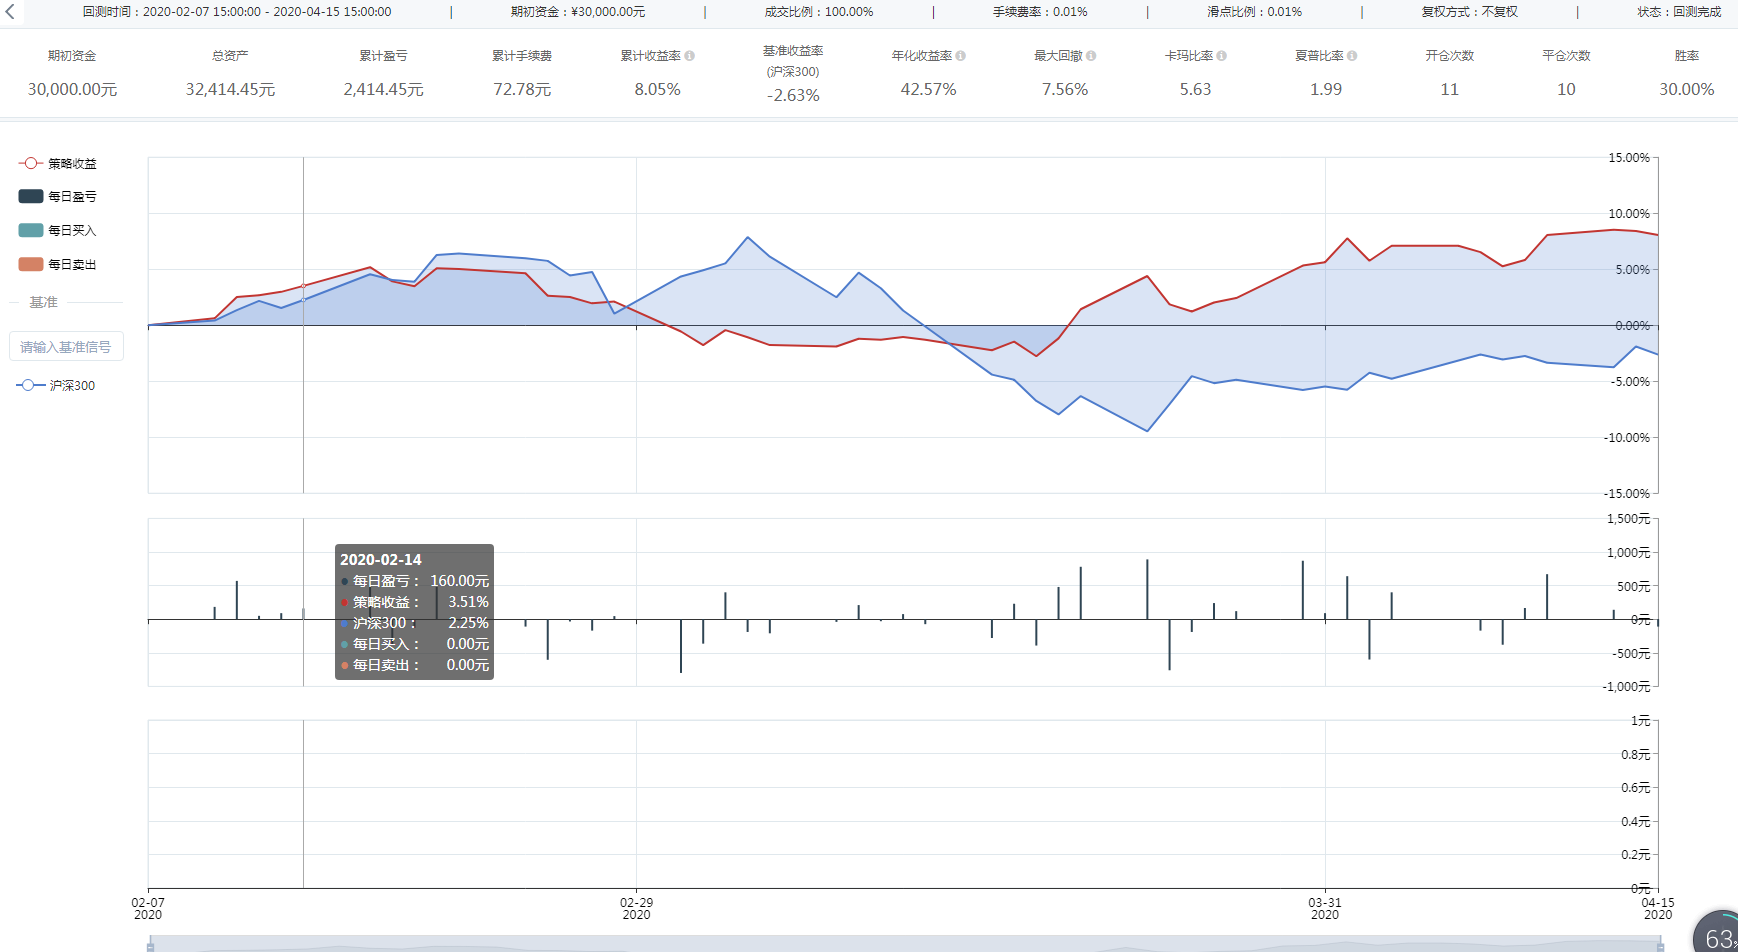Screen dimensions: 1738x952
Task: Click the 2020-02-14 tooltip date title
Action: click(x=381, y=560)
